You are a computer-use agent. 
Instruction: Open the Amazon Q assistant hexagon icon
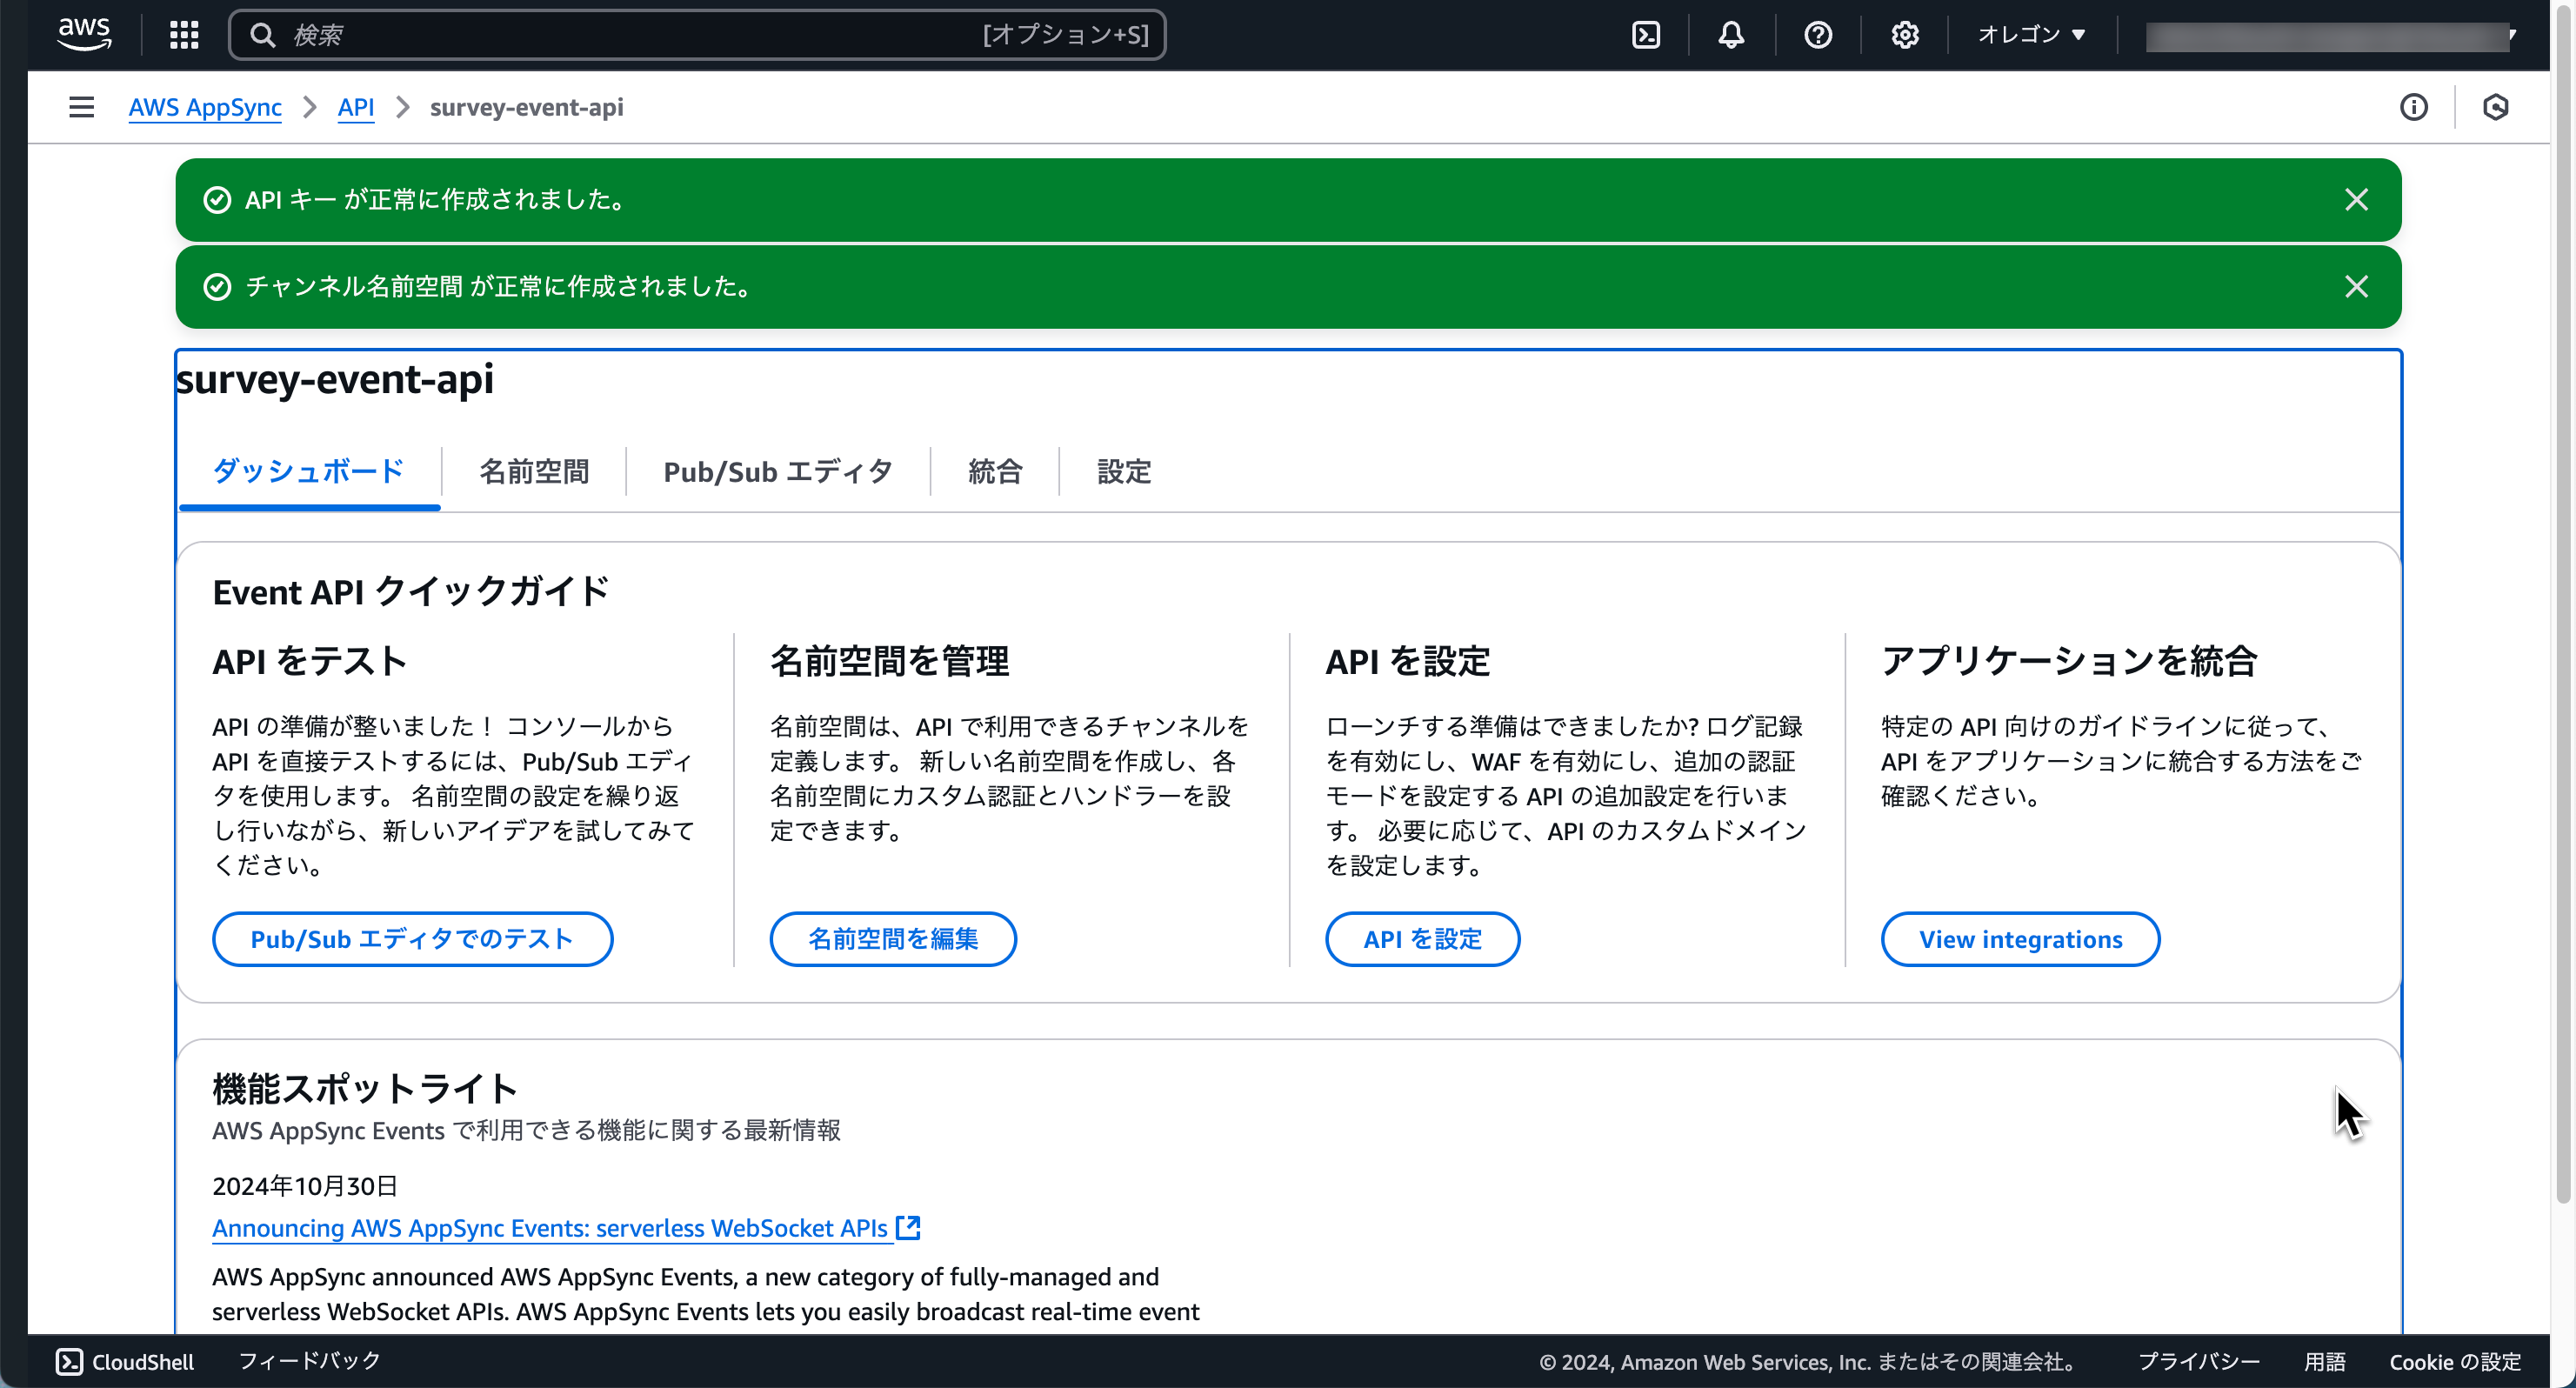click(x=2495, y=107)
